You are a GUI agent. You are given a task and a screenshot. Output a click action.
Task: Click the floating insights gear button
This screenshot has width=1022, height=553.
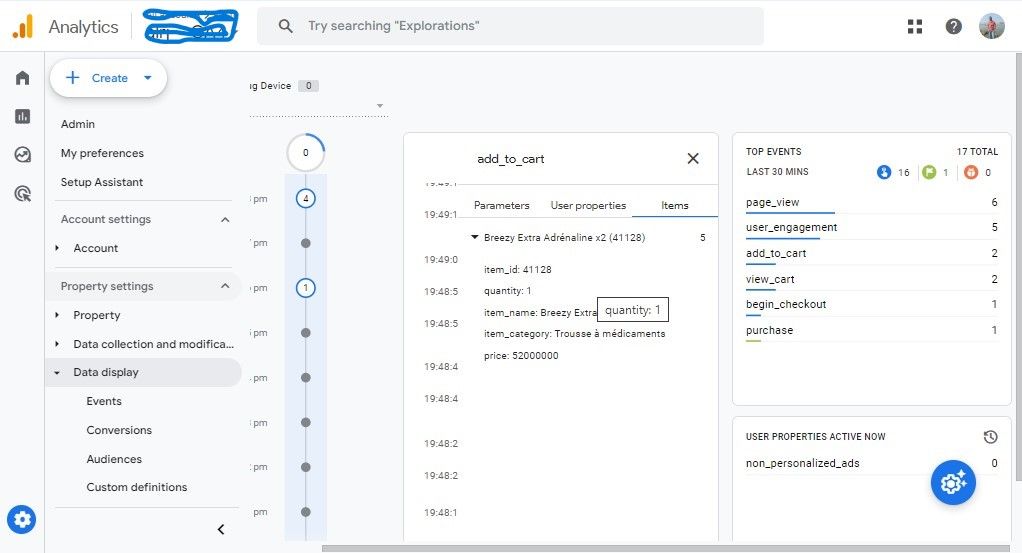953,483
